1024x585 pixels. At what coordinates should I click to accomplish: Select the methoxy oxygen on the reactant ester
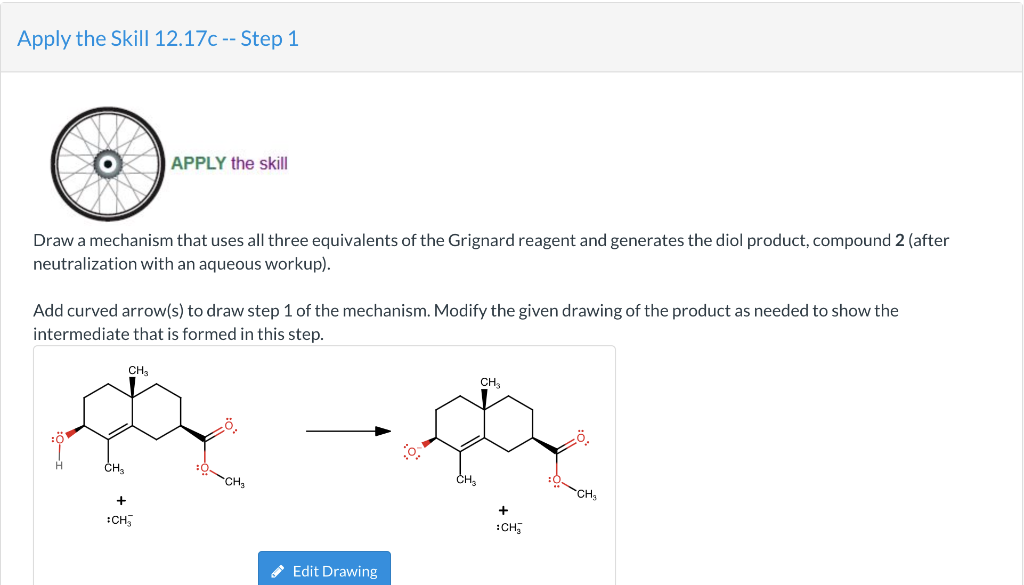(x=204, y=468)
